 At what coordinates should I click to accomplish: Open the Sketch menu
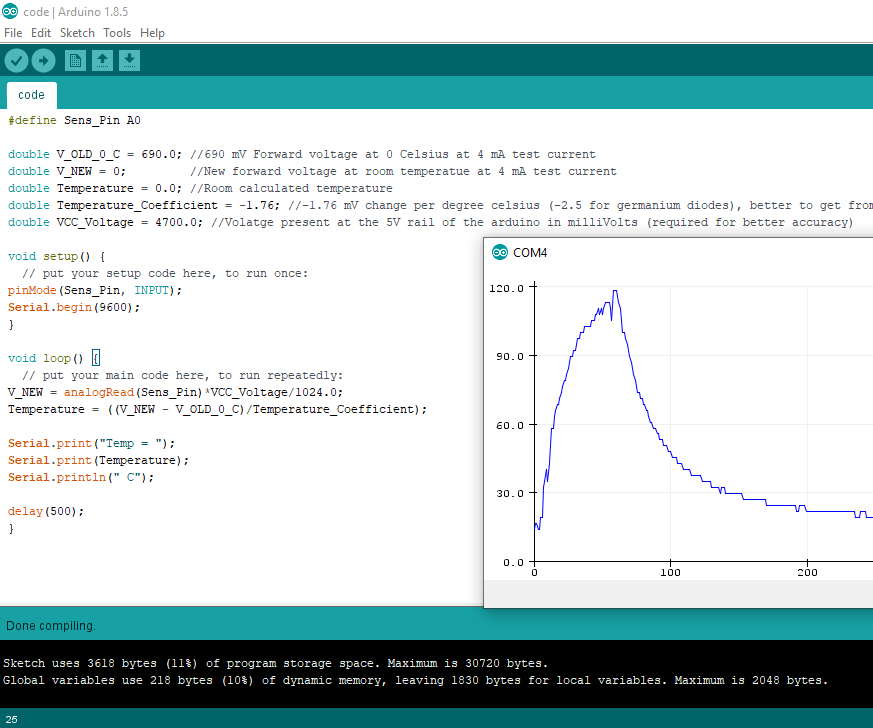(x=77, y=33)
